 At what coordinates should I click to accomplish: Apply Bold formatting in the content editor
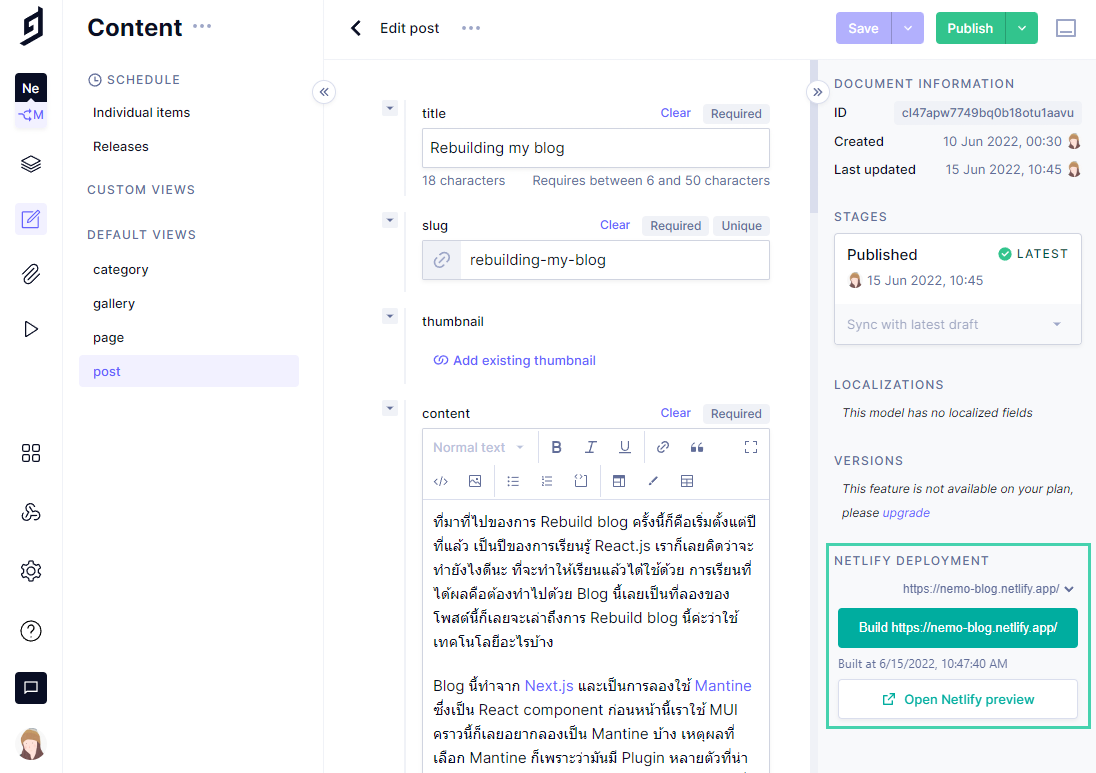[556, 446]
